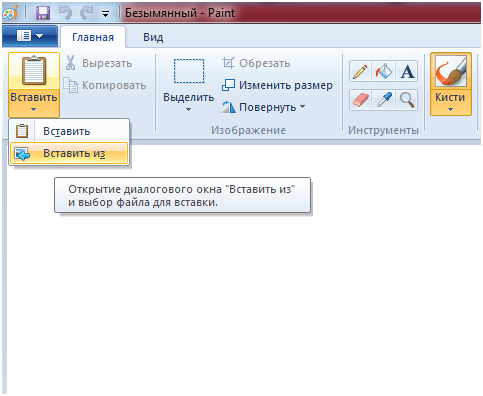The height and width of the screenshot is (396, 483).
Task: Open the Customize Quick Access Toolbar arrow
Action: click(x=105, y=14)
